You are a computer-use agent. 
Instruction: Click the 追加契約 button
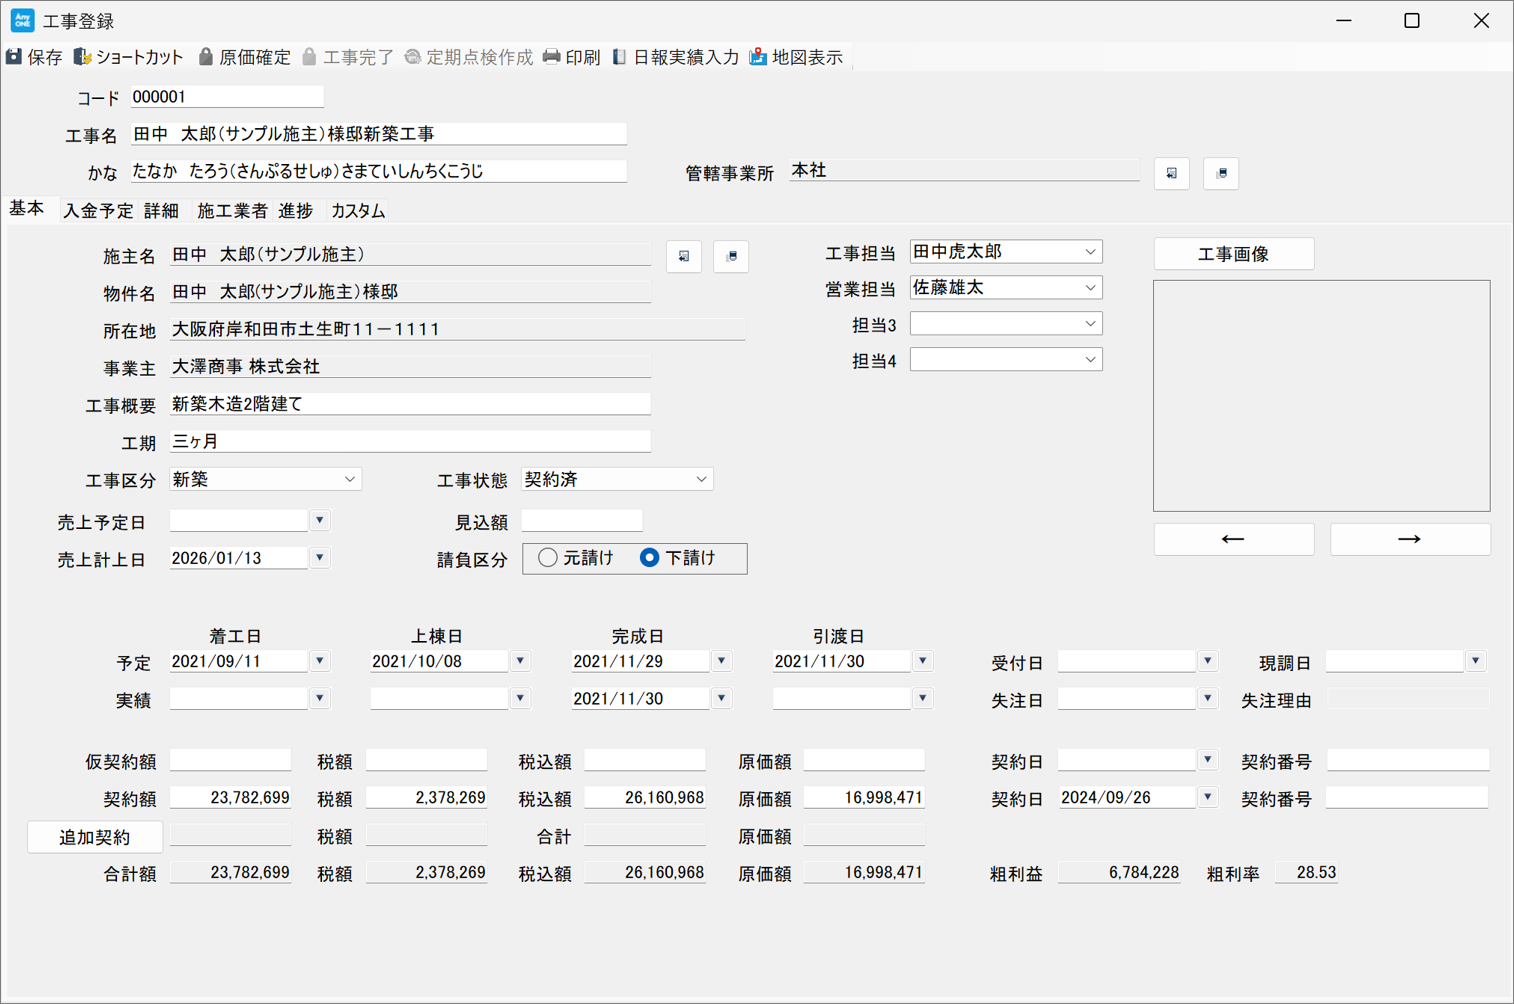tap(95, 837)
